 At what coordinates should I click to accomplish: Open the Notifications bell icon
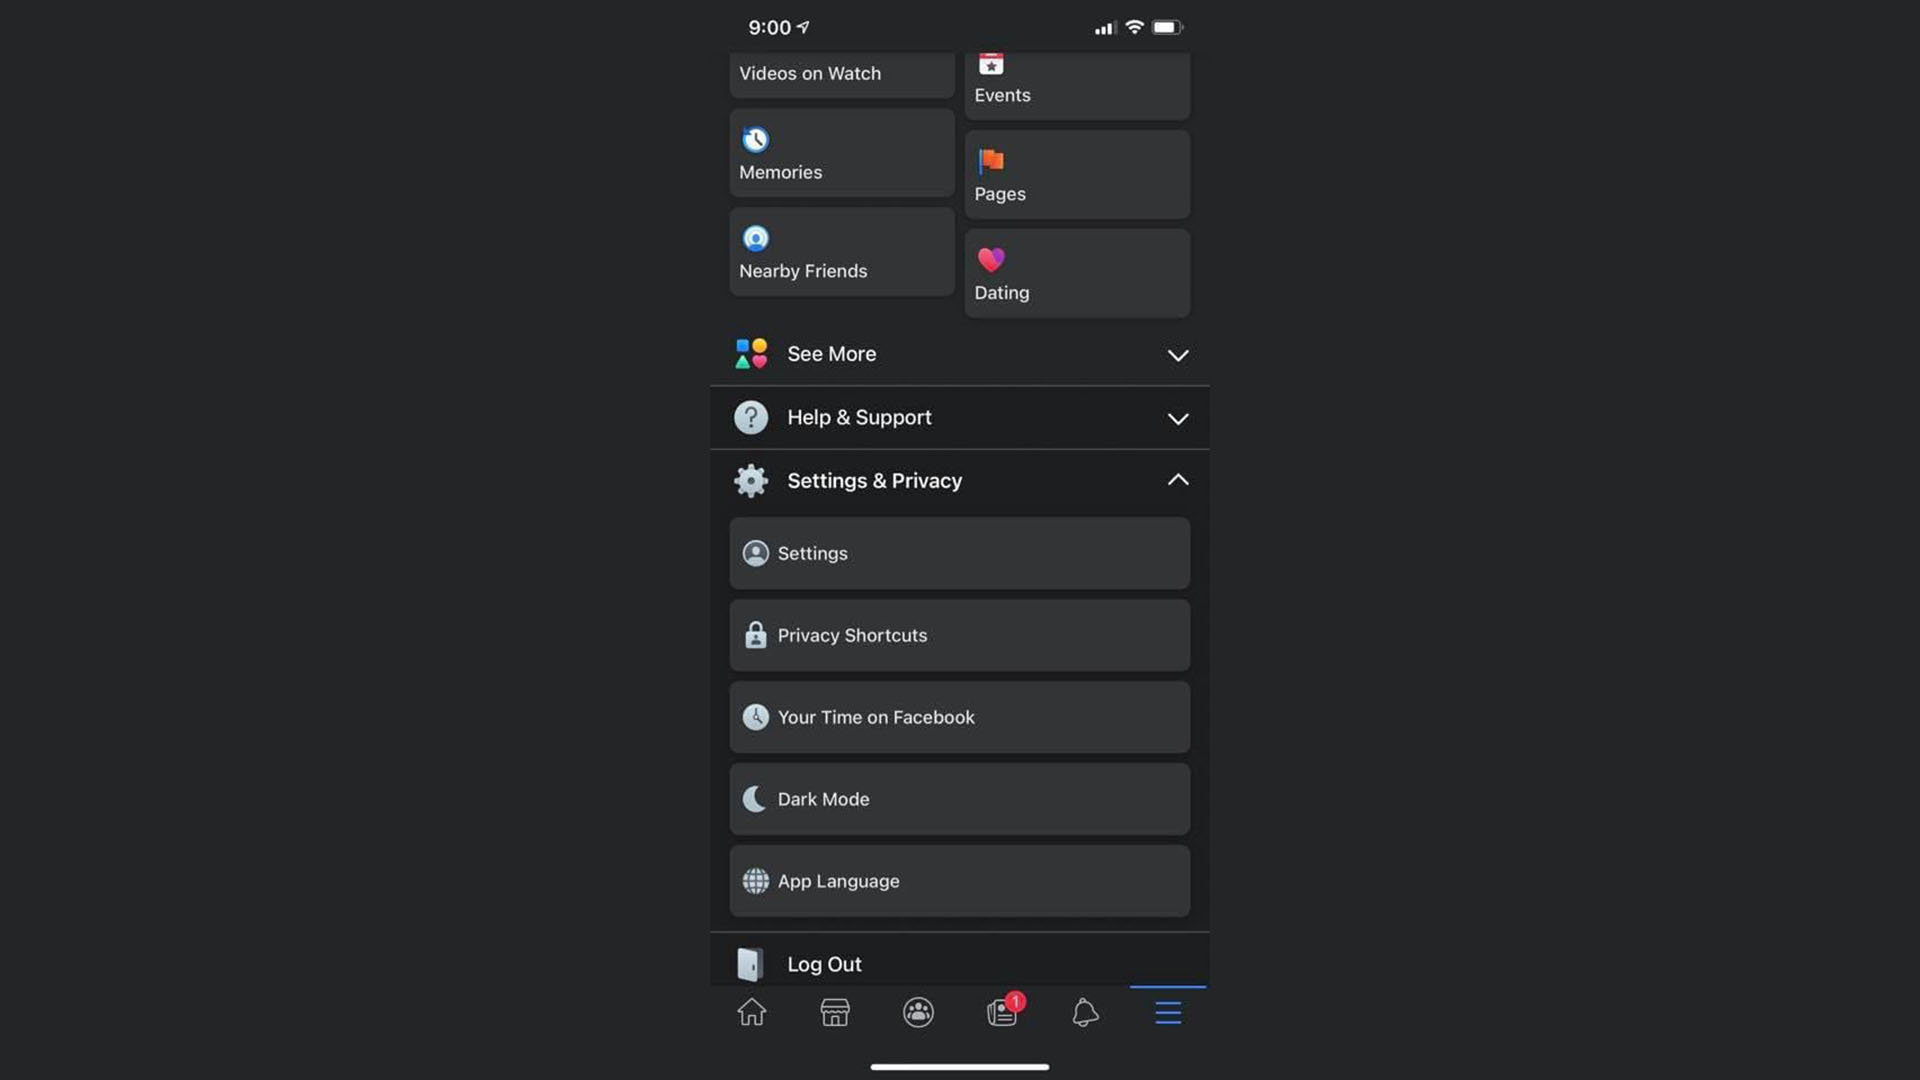1085,1013
